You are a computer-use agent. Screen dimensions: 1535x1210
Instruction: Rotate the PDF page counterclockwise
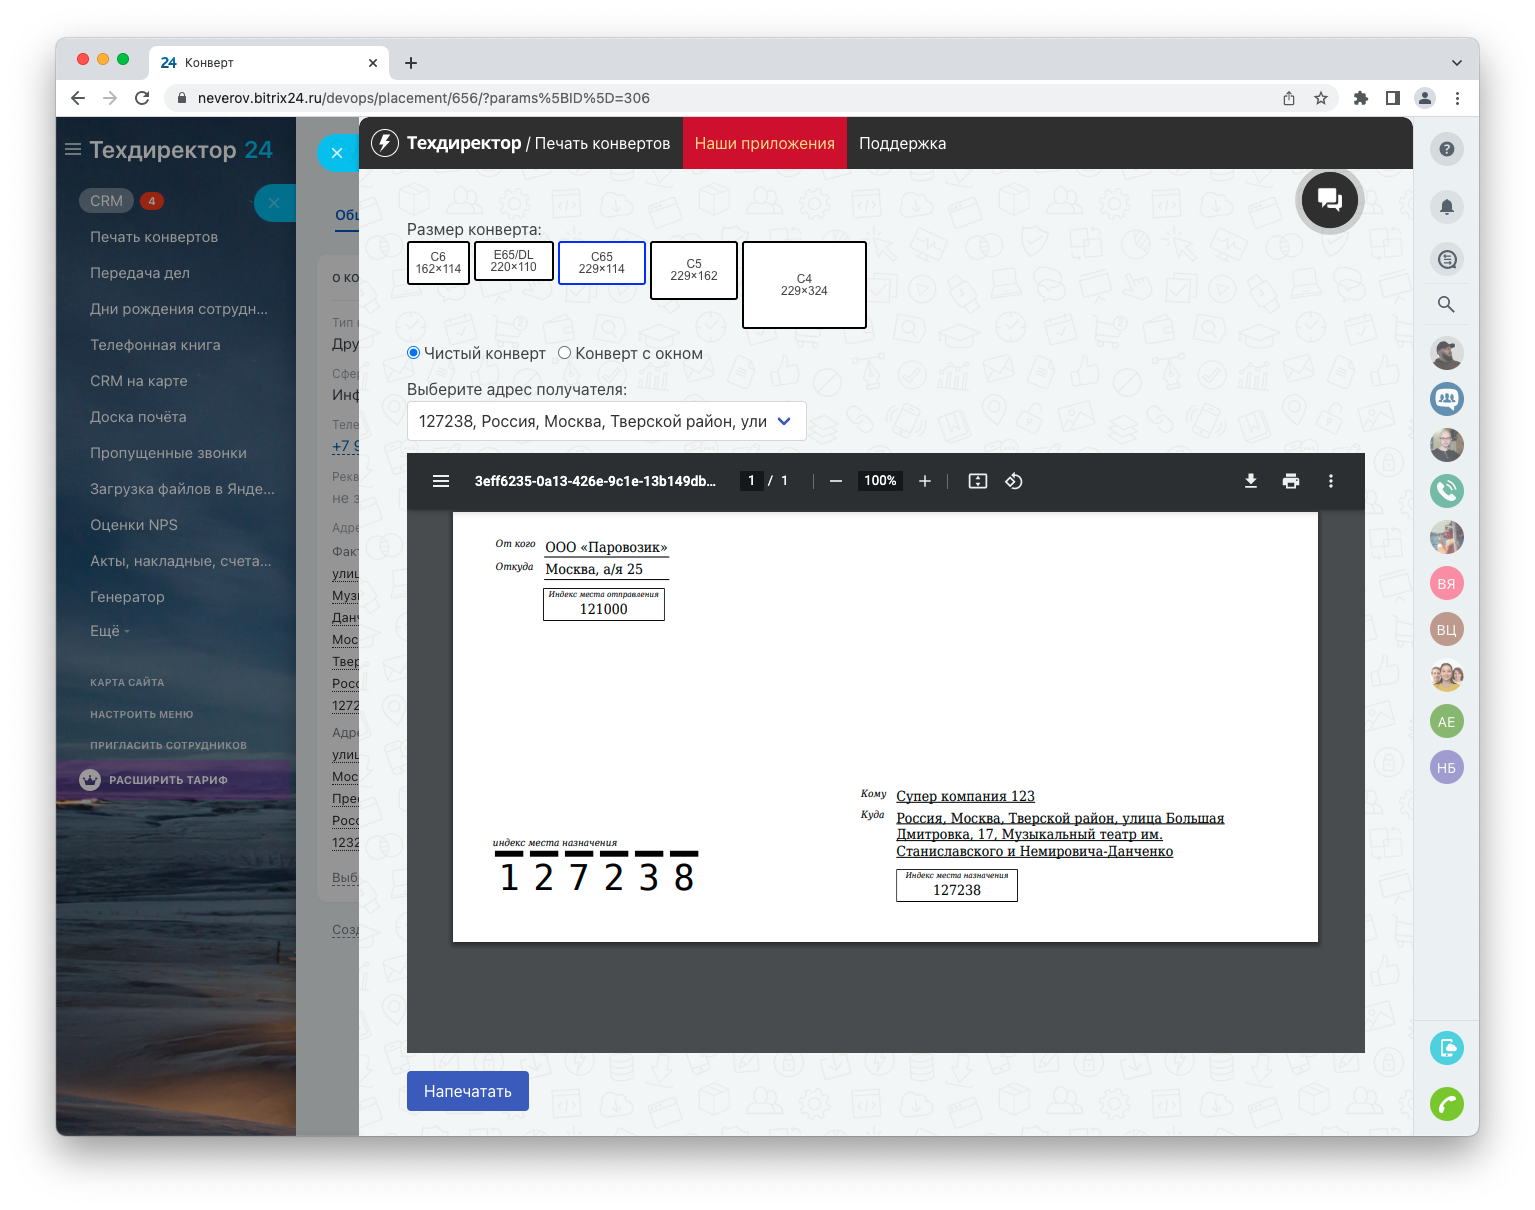[1013, 481]
